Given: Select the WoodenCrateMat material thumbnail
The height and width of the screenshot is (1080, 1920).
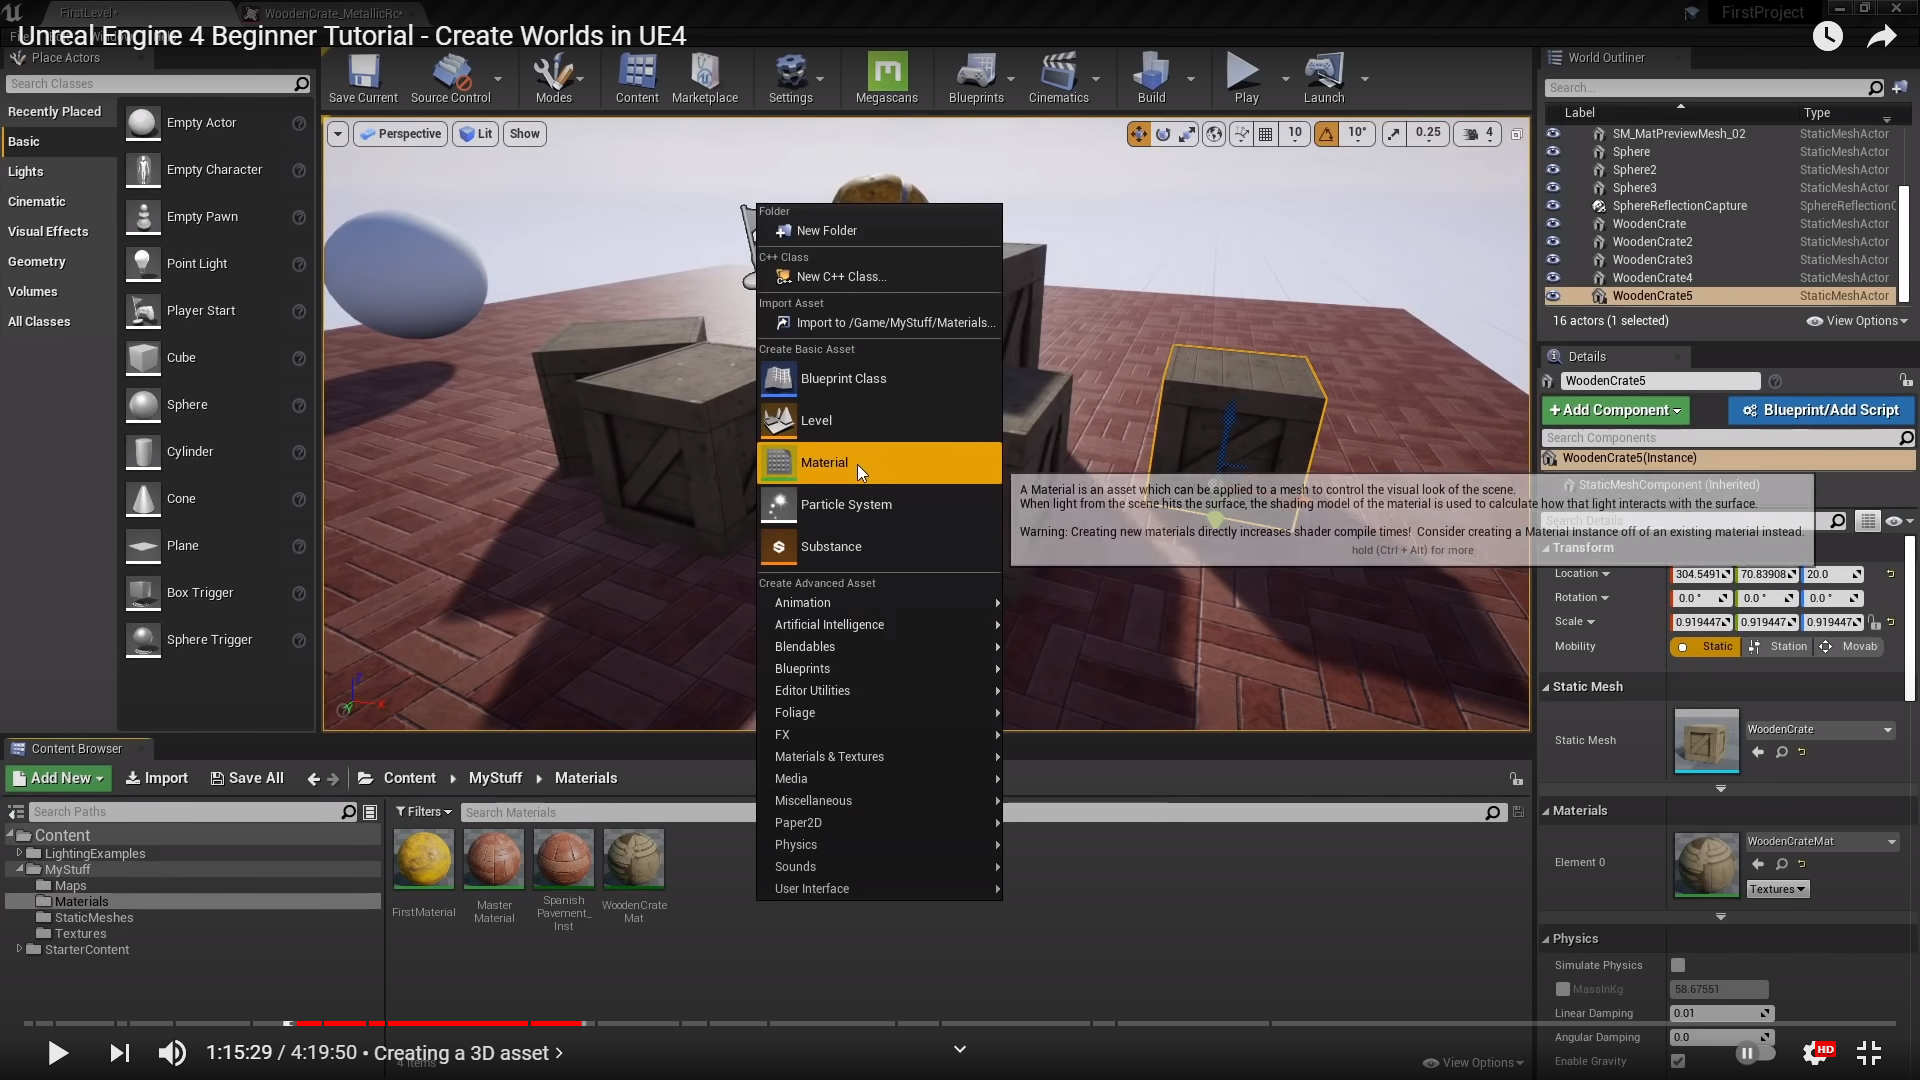Looking at the screenshot, I should [633, 859].
